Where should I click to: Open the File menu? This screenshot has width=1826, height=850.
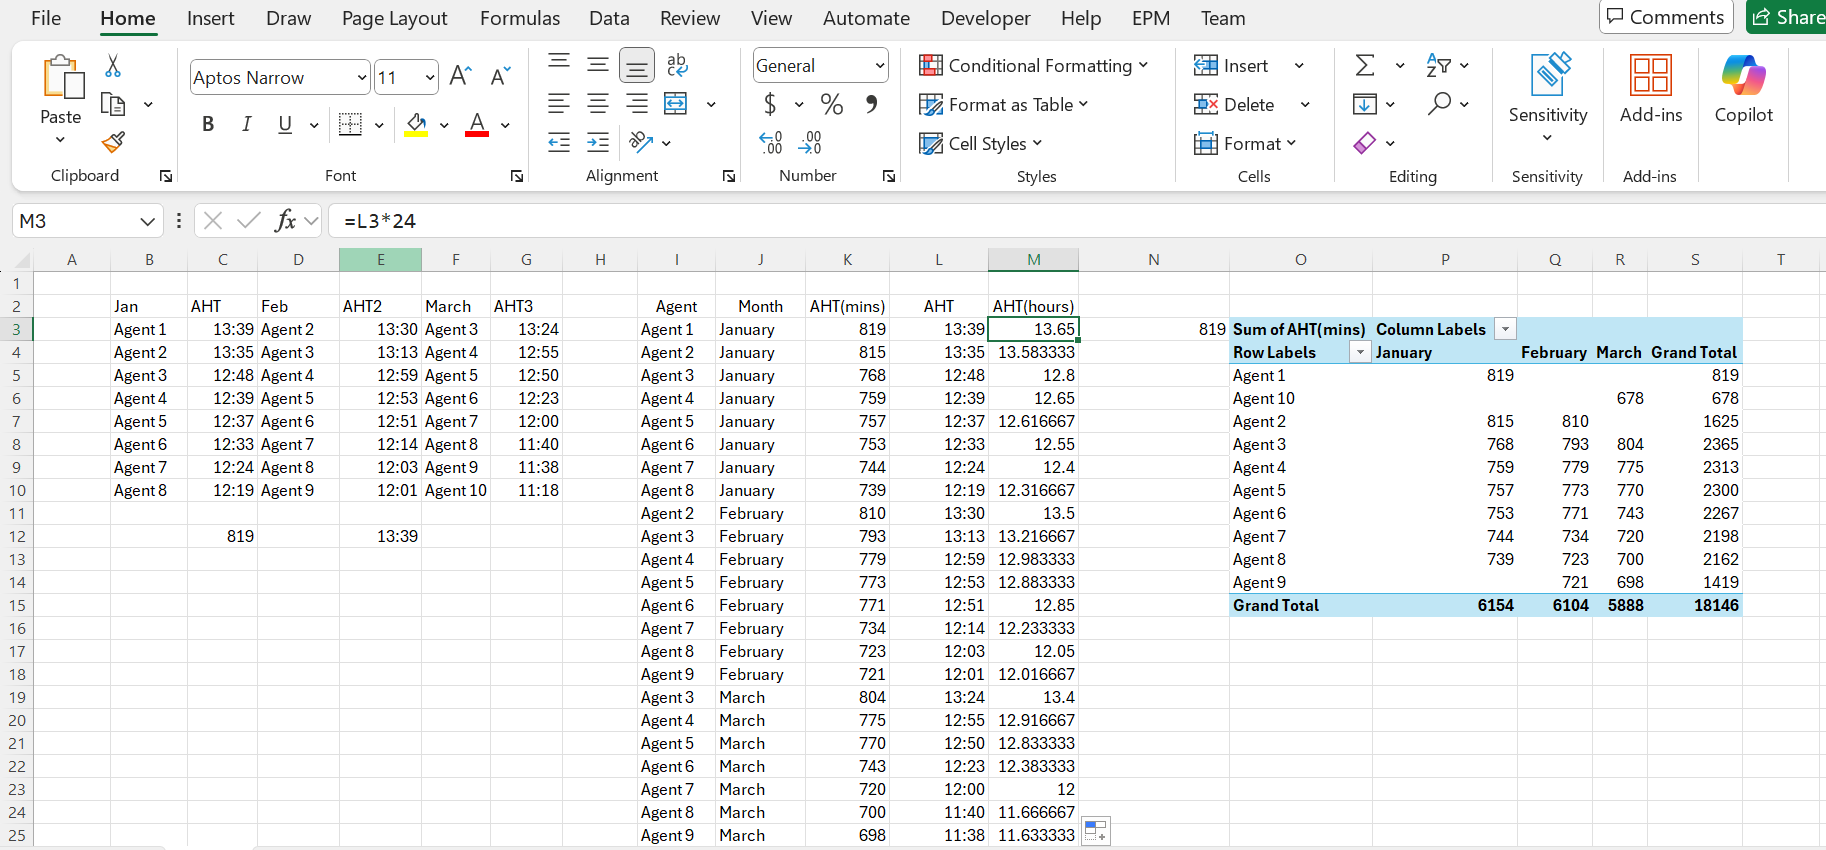coord(46,18)
